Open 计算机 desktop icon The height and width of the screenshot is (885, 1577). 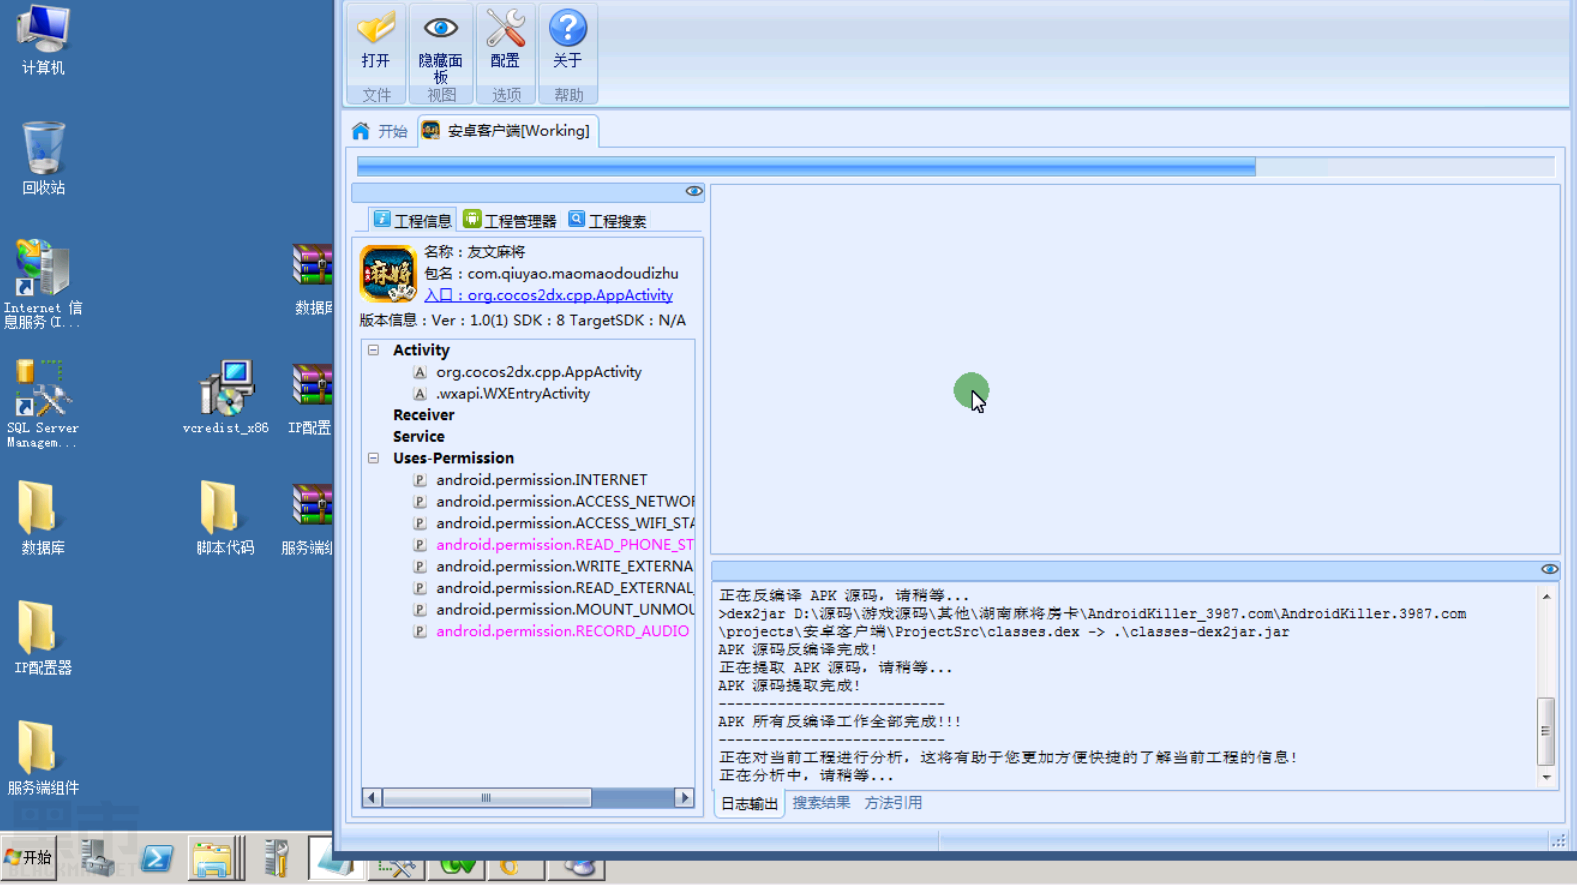(x=43, y=40)
